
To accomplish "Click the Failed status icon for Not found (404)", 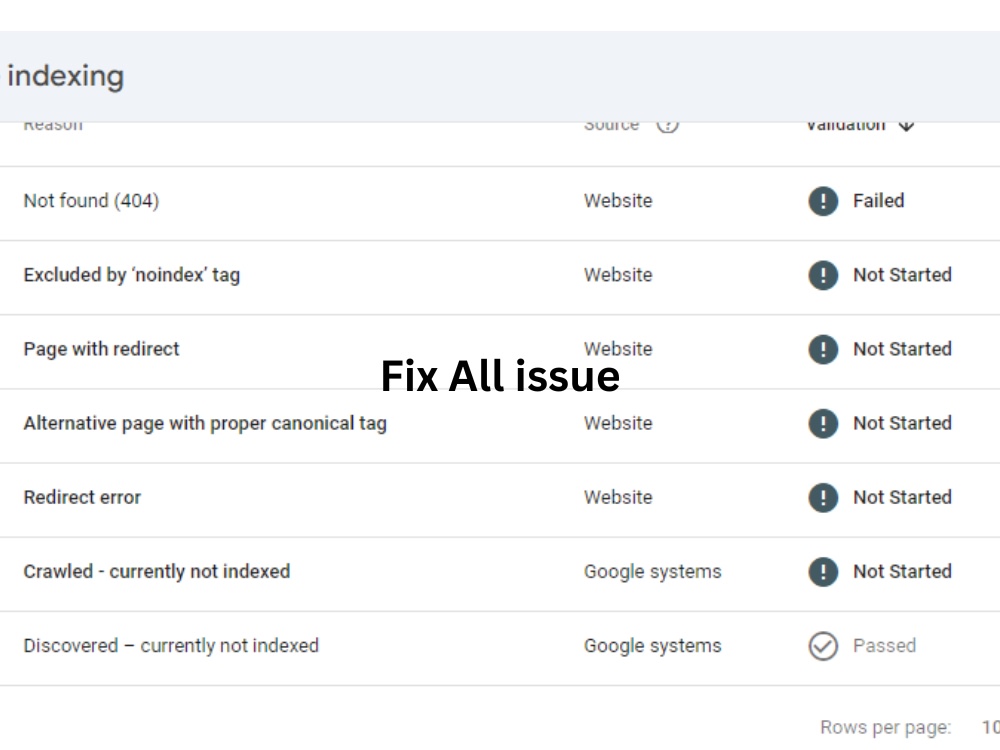I will (823, 201).
